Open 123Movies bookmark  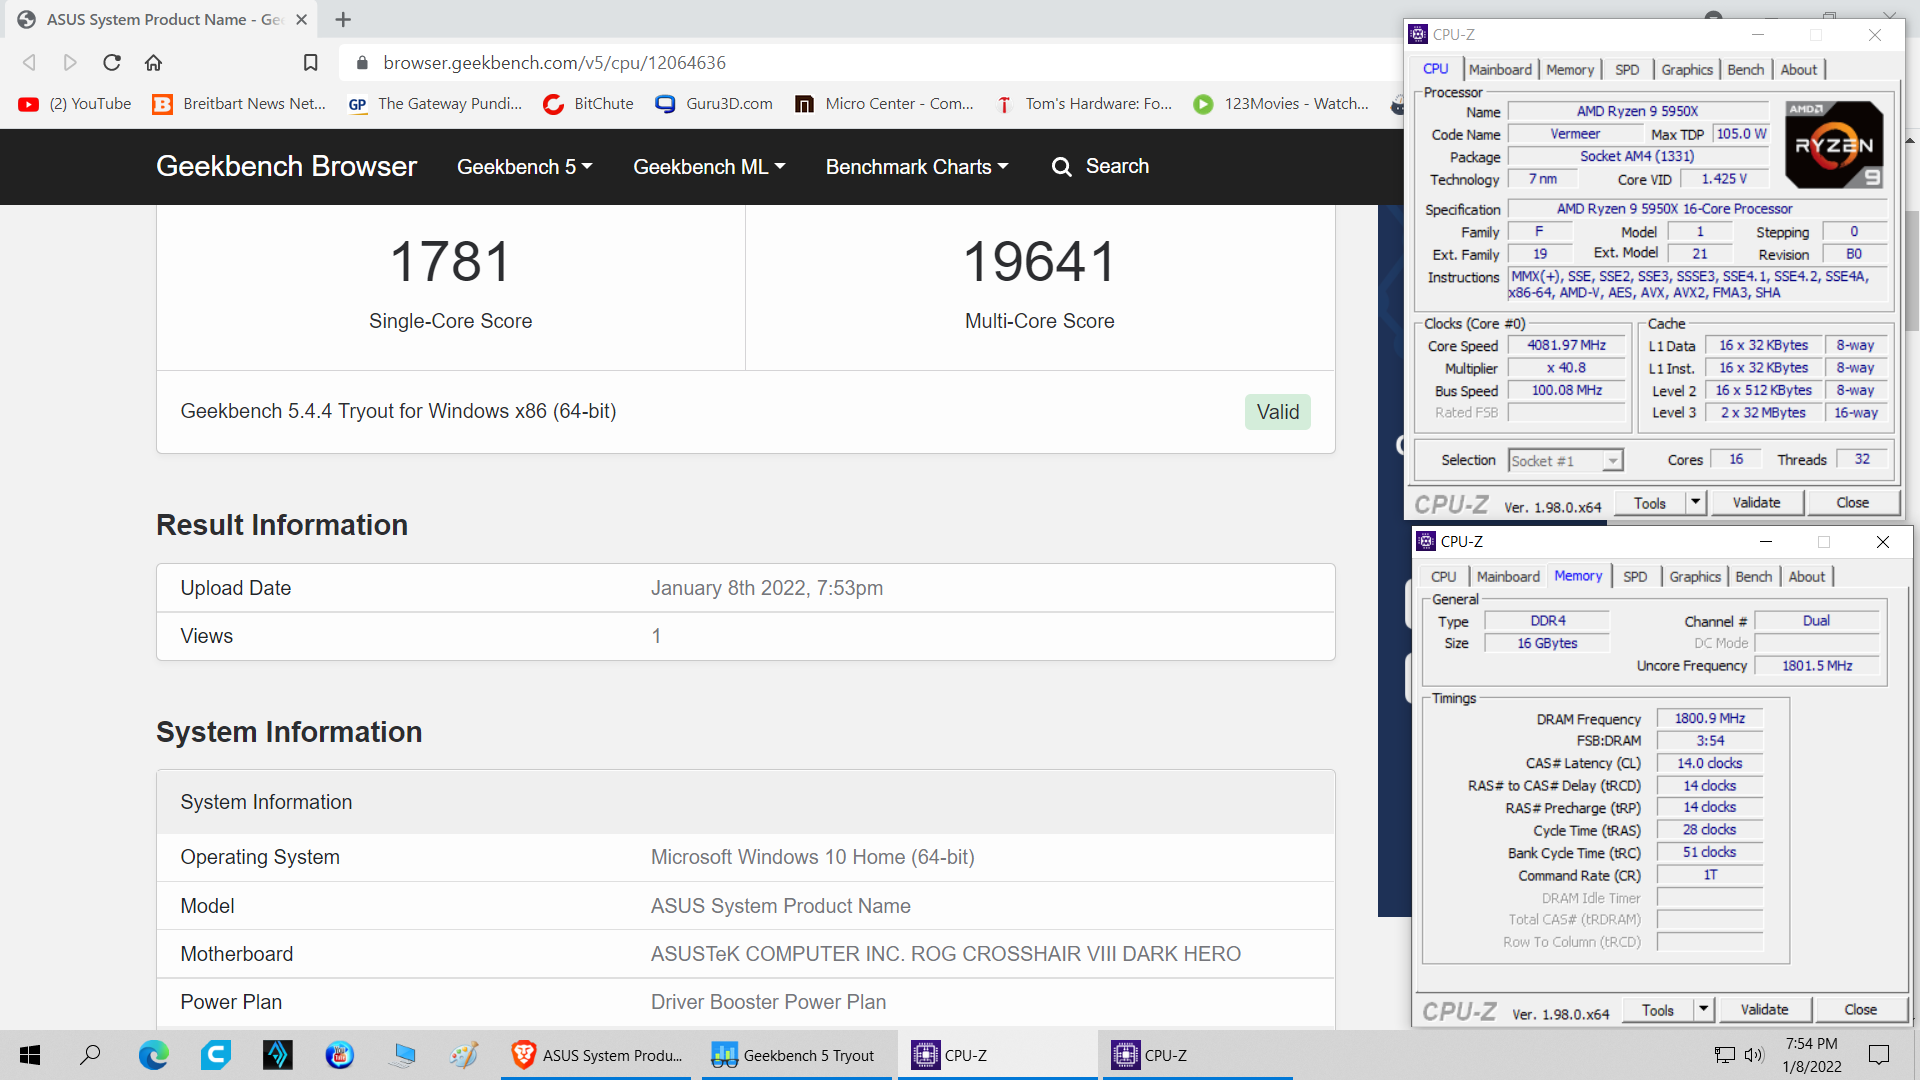pos(1281,104)
